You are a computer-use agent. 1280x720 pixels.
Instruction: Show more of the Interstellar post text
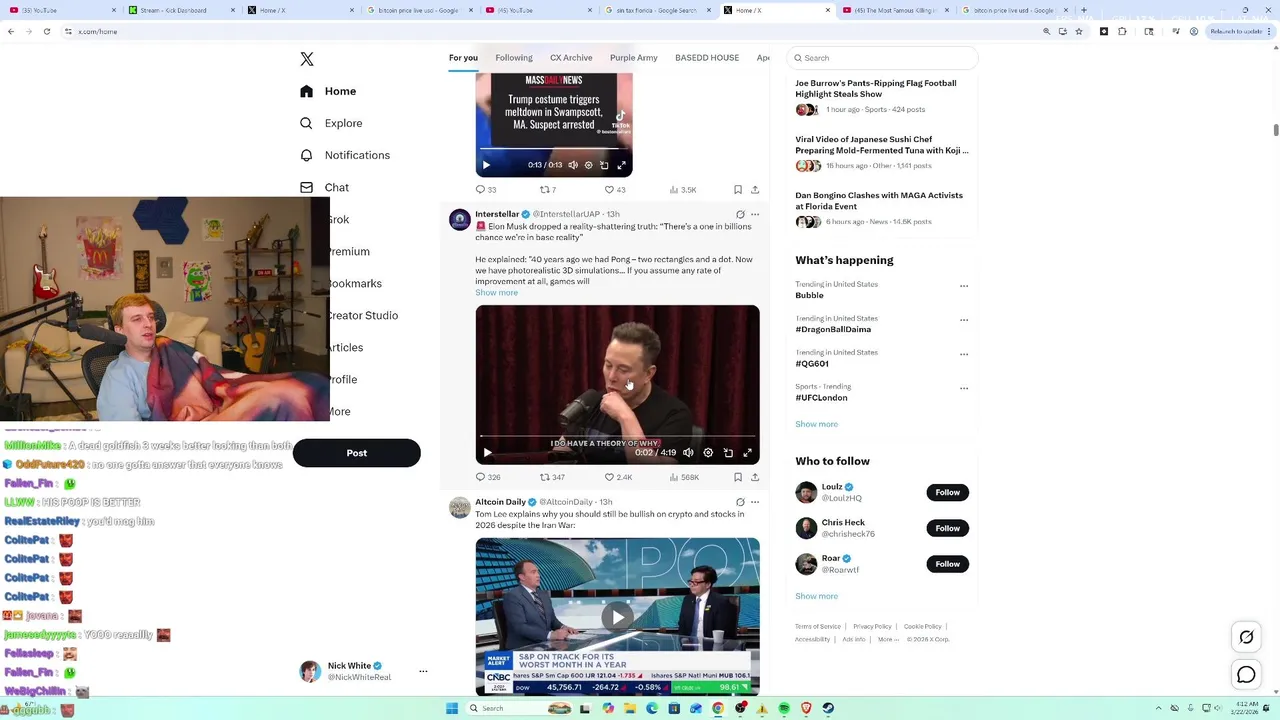[x=496, y=293]
